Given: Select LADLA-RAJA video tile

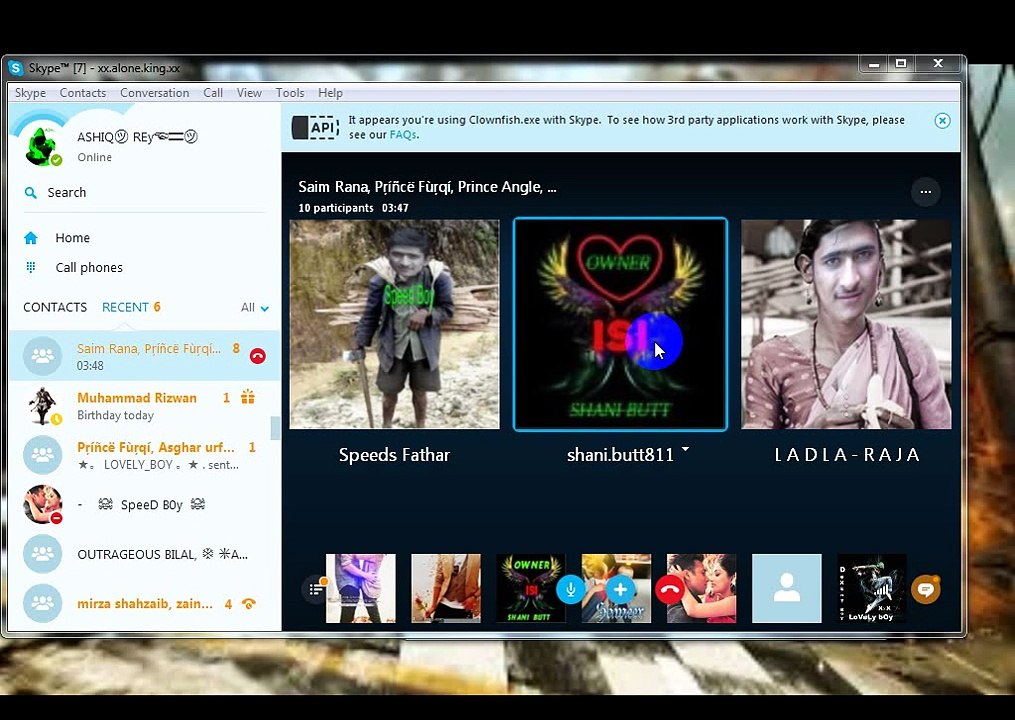Looking at the screenshot, I should coord(846,324).
